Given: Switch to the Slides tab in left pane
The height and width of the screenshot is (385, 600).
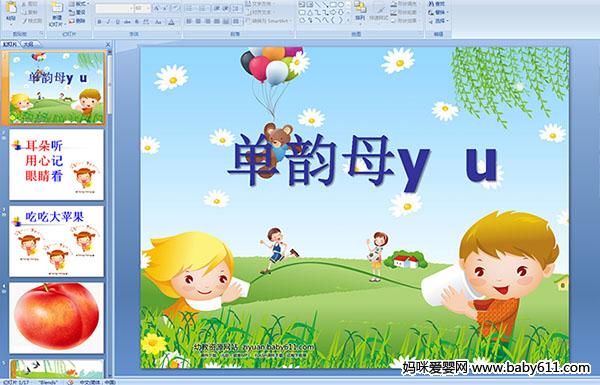Looking at the screenshot, I should point(10,44).
